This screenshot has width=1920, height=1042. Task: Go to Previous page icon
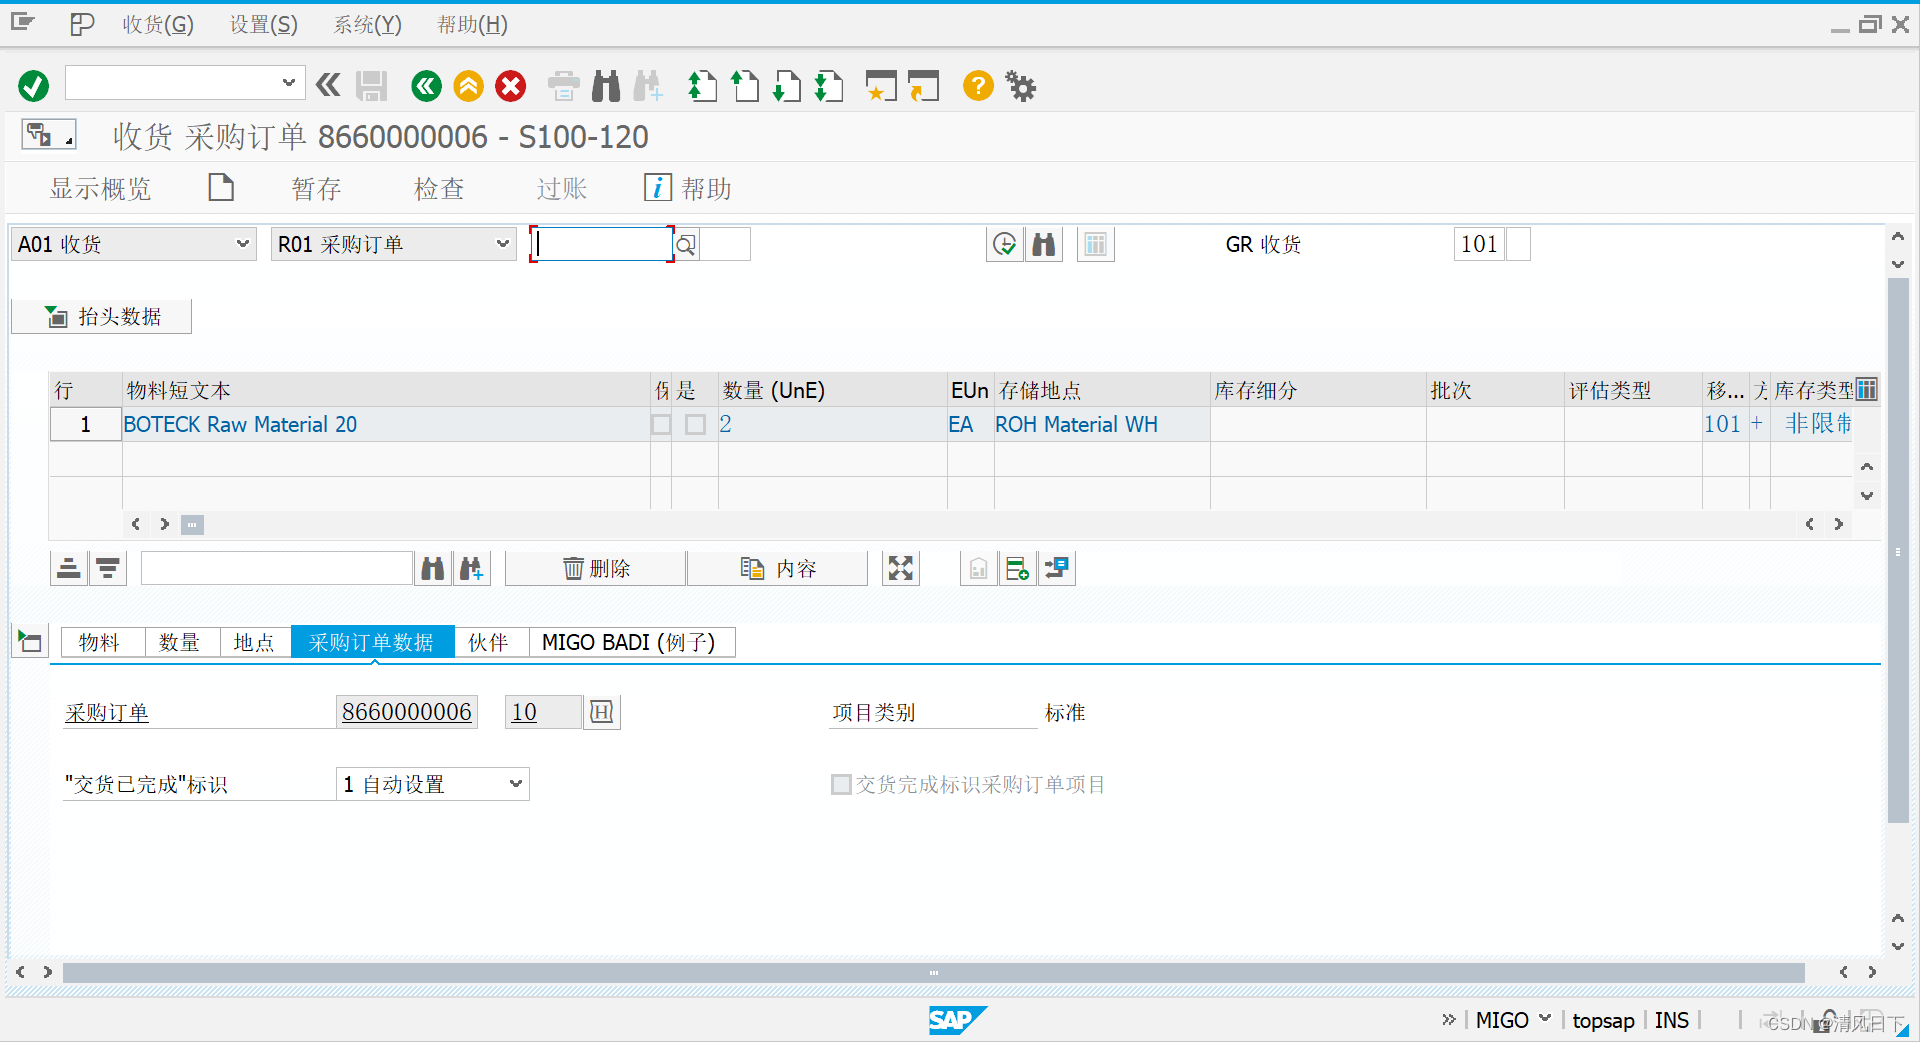point(745,86)
